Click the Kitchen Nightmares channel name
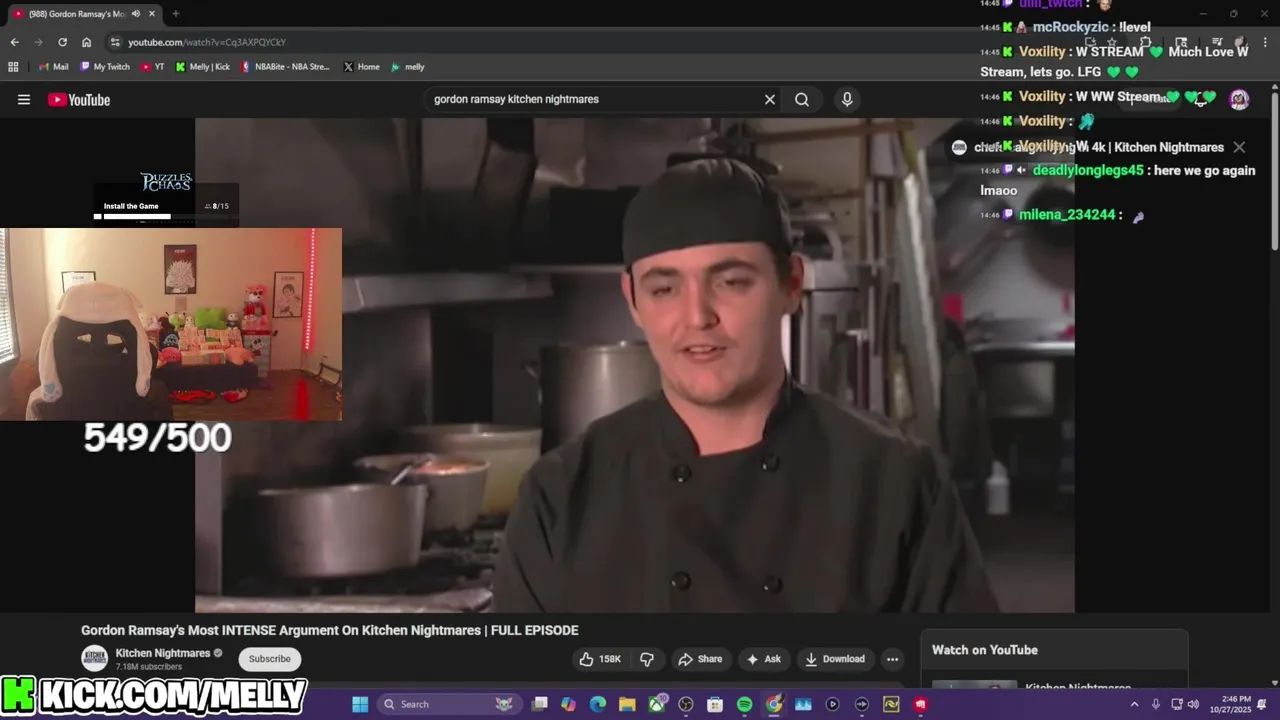The image size is (1280, 720). (163, 653)
